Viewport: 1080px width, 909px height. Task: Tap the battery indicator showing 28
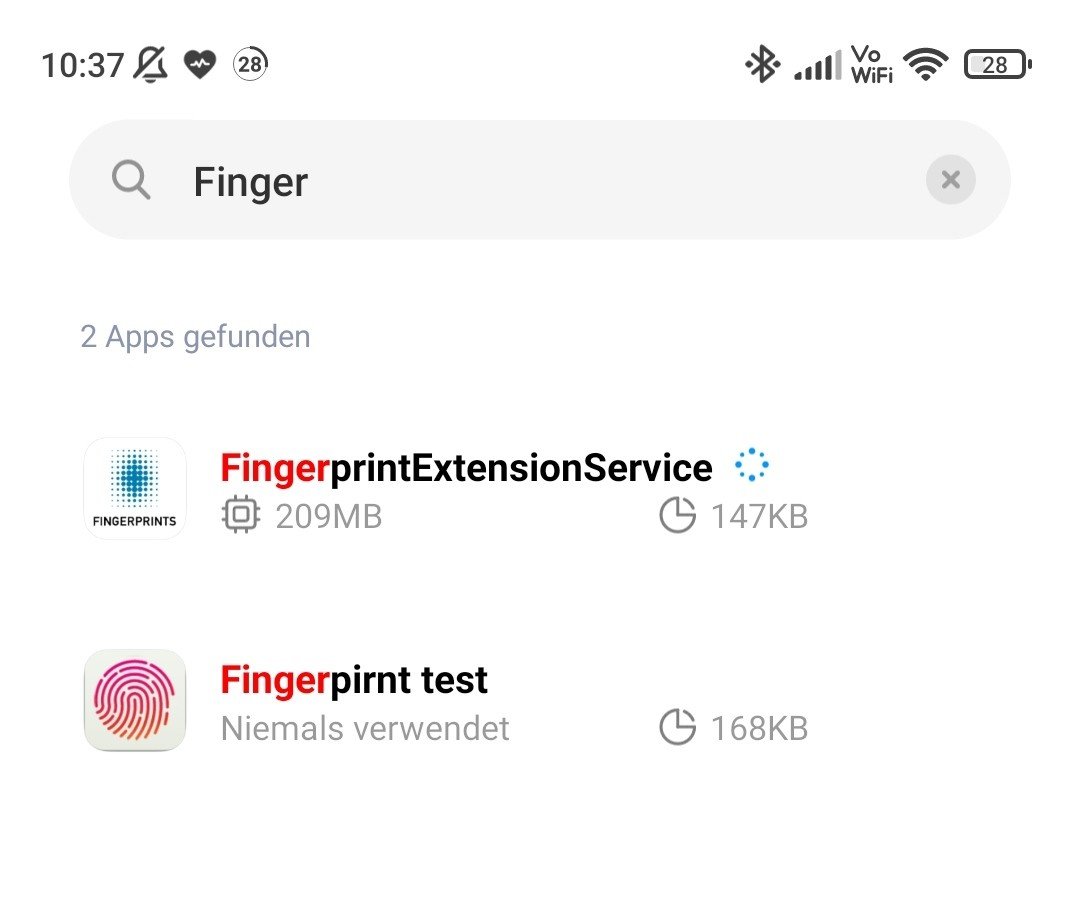[x=997, y=65]
